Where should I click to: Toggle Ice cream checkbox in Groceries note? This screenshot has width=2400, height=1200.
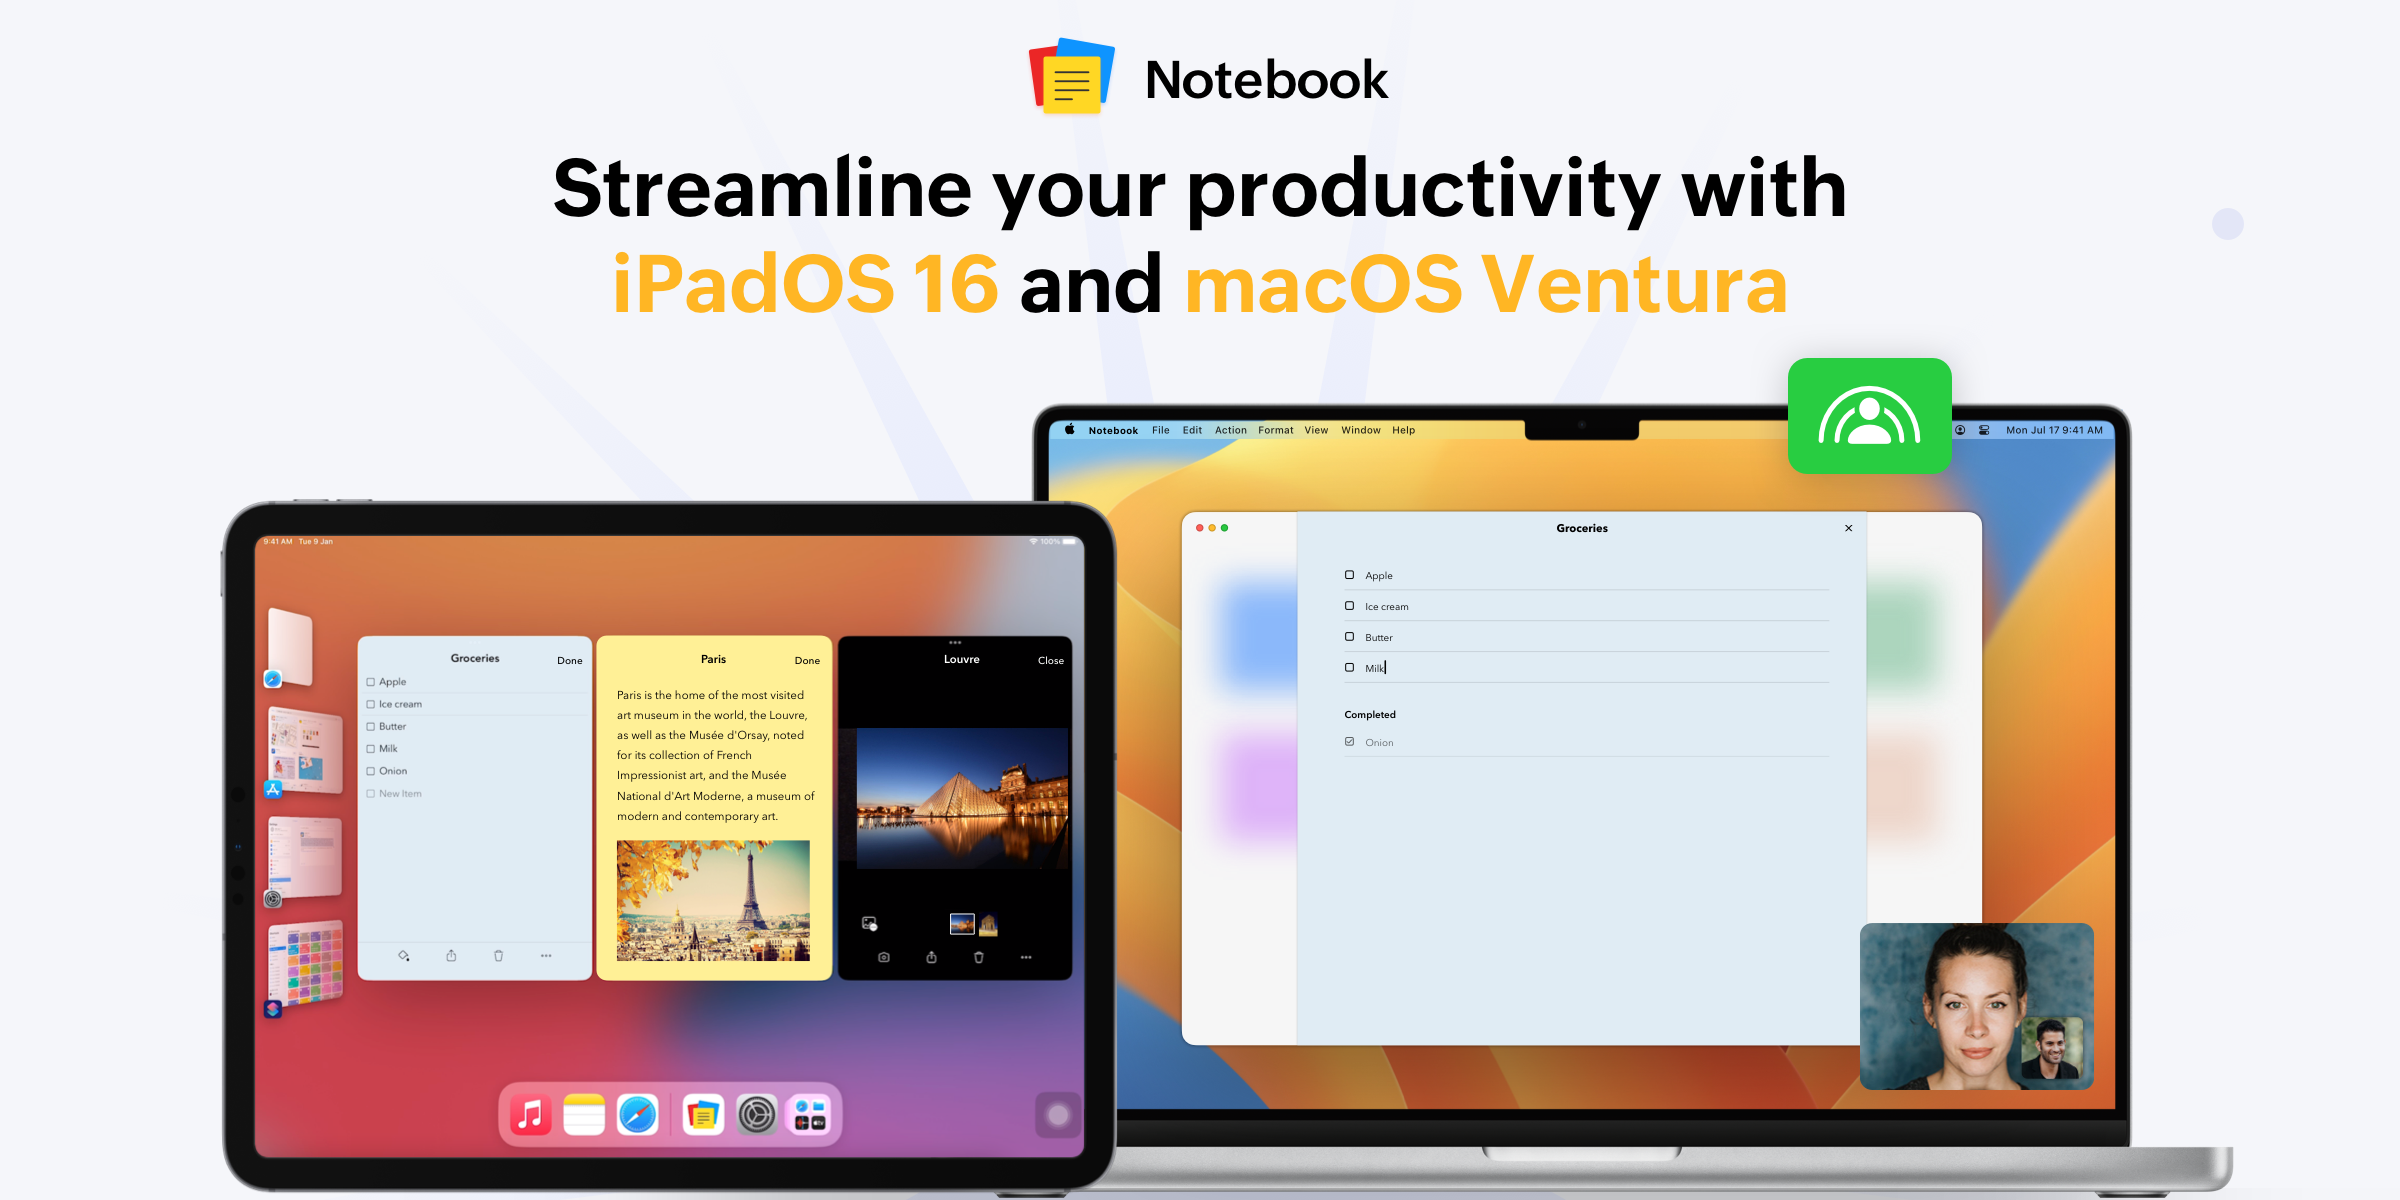(1348, 606)
